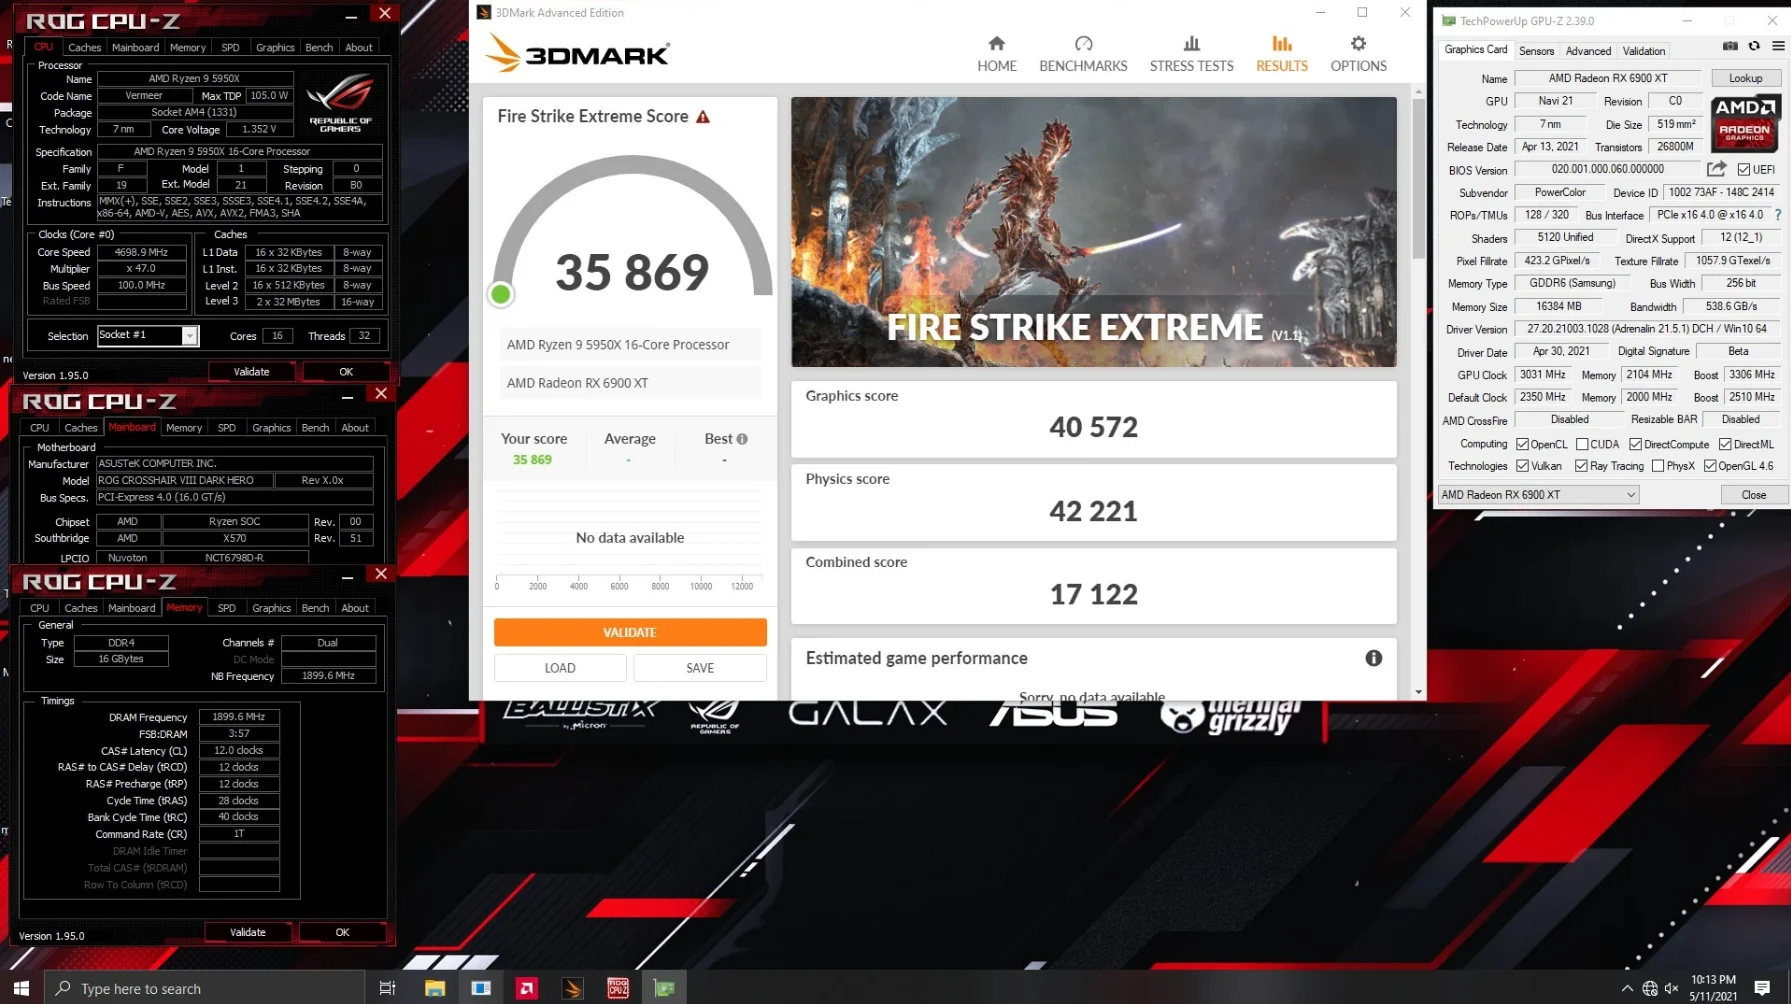Click the Lookup button in GPU-Z
Image resolution: width=1791 pixels, height=1004 pixels.
tap(1745, 78)
